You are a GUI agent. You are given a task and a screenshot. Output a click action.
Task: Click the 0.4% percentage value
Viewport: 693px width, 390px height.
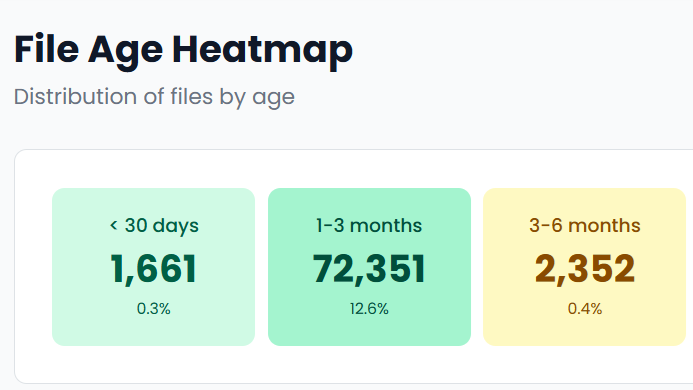pyautogui.click(x=585, y=309)
